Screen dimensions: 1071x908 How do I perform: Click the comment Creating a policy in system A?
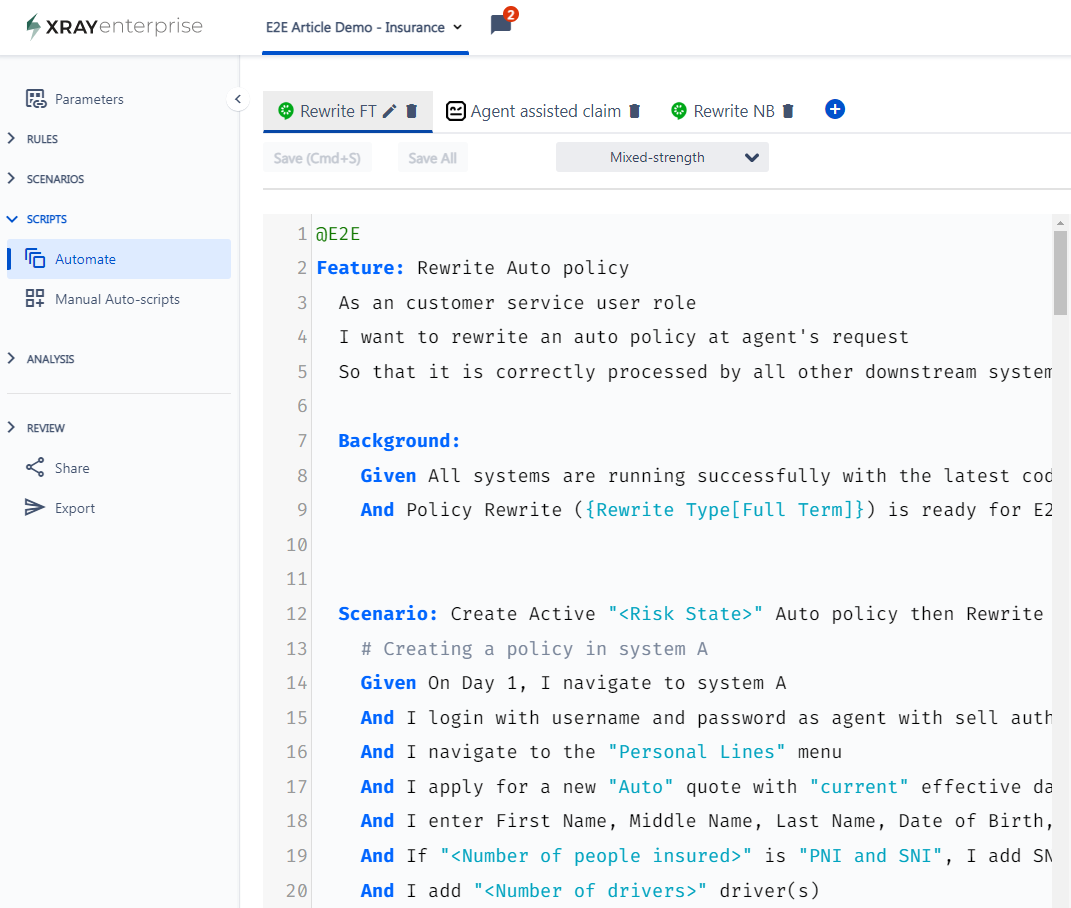[534, 648]
